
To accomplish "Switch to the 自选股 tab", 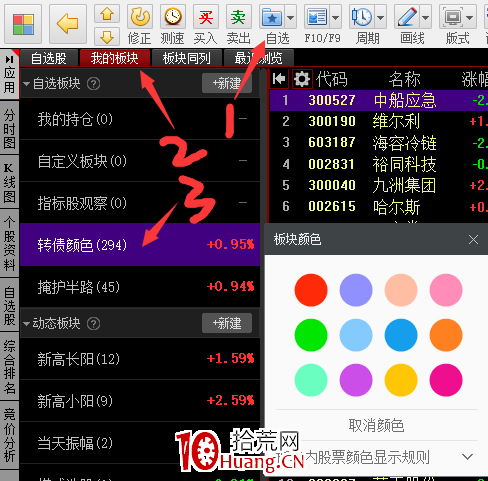I will [49, 58].
